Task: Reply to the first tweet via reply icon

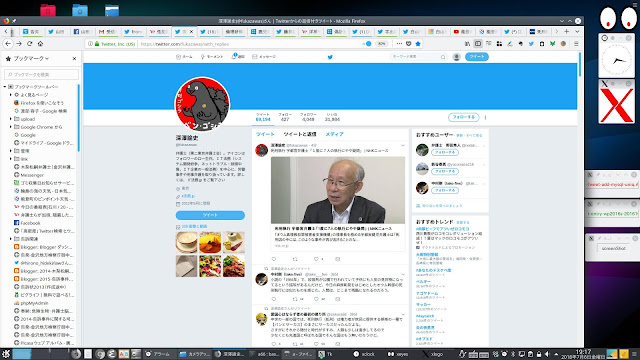Action: click(274, 259)
